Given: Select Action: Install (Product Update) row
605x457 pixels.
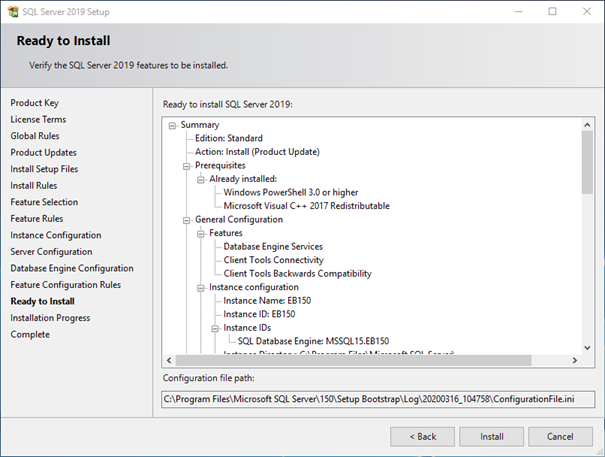Looking at the screenshot, I should click(x=257, y=152).
